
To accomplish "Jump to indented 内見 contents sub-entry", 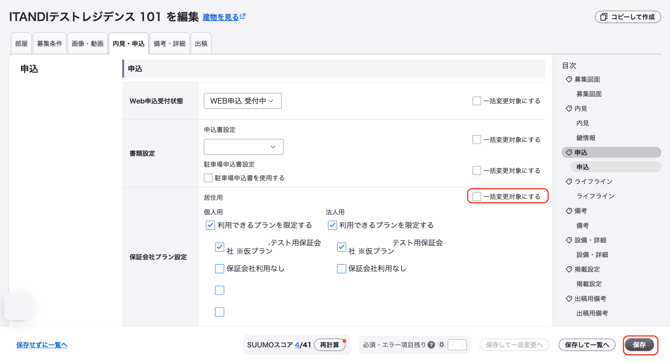I will 582,123.
